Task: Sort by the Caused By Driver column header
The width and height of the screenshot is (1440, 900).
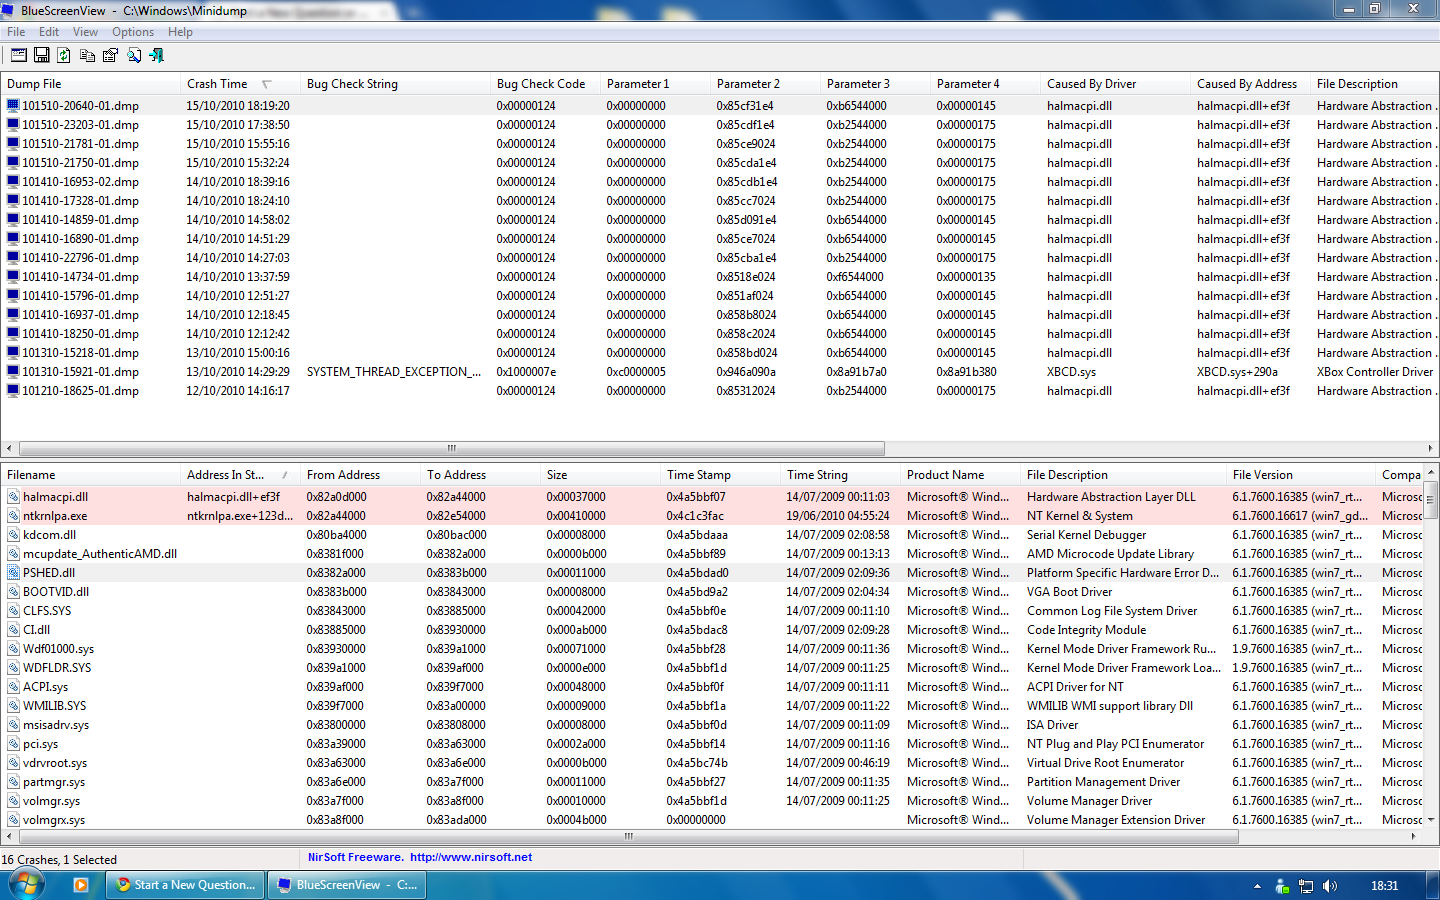Action: pyautogui.click(x=1114, y=84)
